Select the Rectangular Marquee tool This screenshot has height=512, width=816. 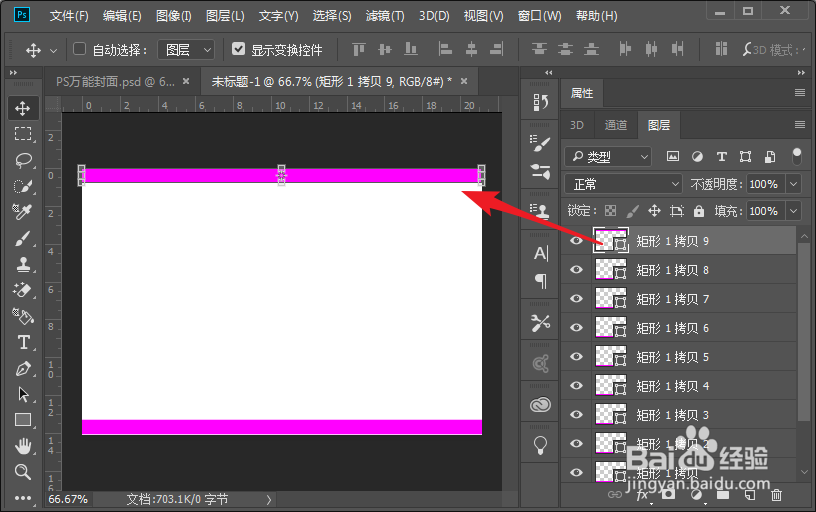[x=22, y=134]
